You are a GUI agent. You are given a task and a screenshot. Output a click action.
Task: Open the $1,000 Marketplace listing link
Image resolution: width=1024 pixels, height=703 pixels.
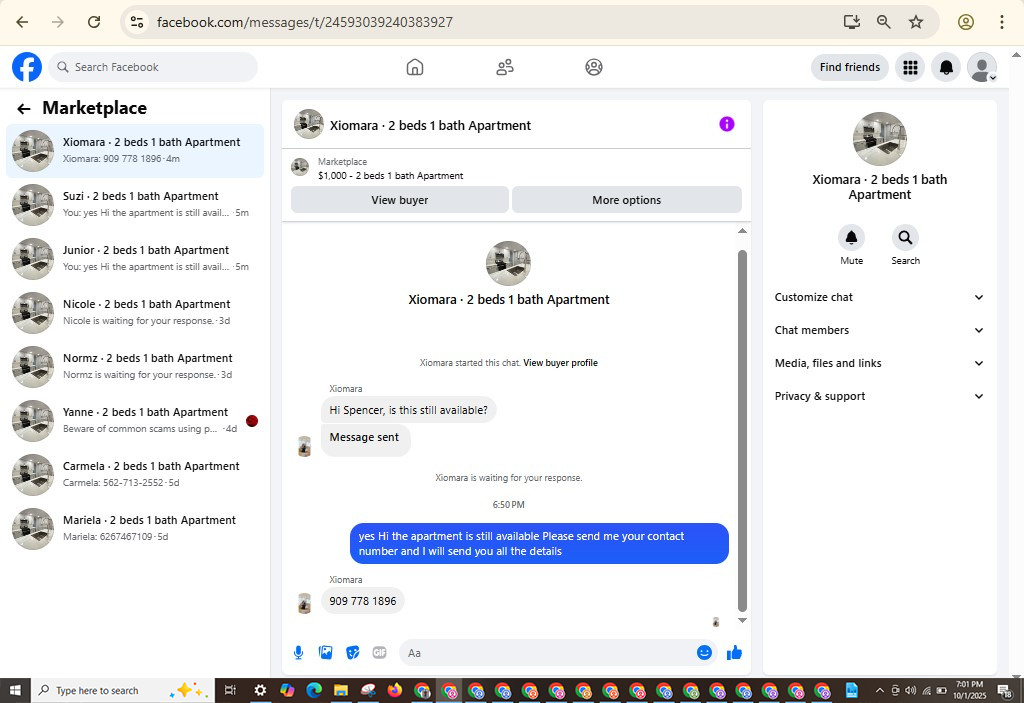(391, 176)
